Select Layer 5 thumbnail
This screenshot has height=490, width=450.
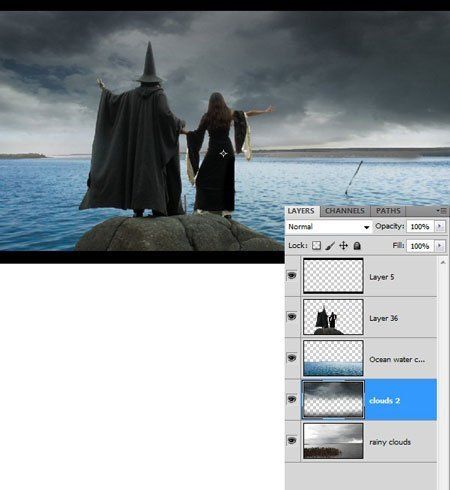tap(333, 276)
